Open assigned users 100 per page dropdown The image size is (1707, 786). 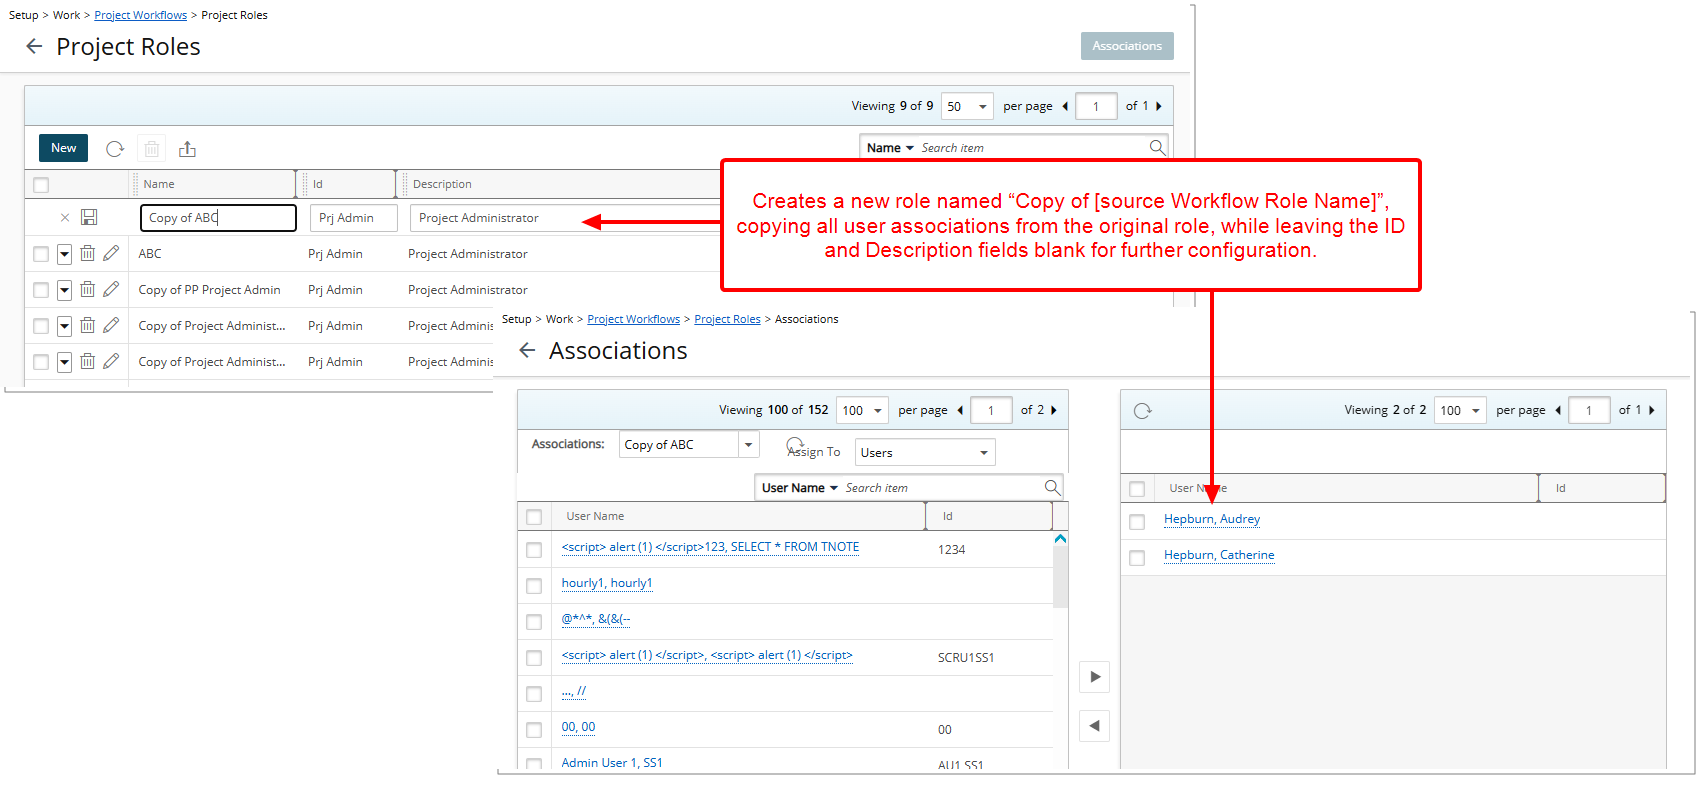point(1460,410)
